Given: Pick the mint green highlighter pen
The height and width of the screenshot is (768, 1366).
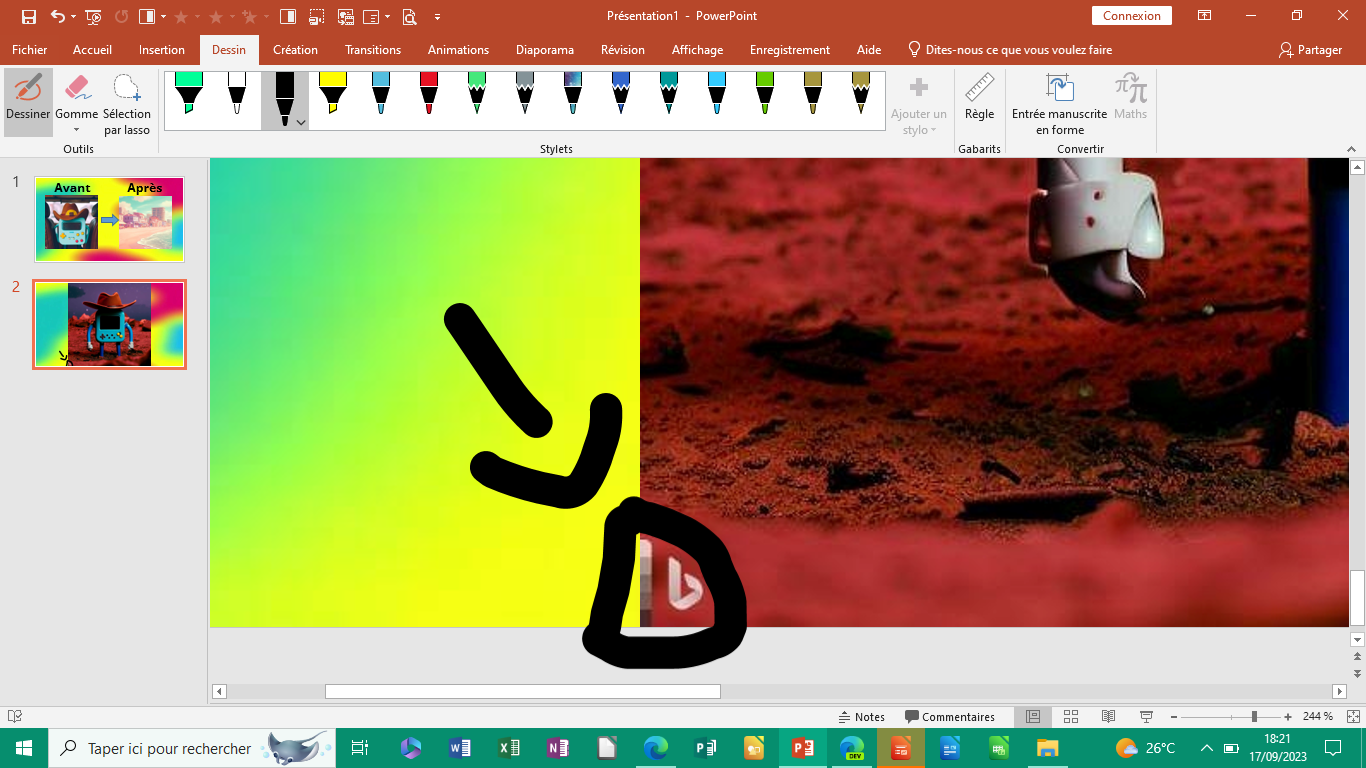Looking at the screenshot, I should pyautogui.click(x=188, y=94).
